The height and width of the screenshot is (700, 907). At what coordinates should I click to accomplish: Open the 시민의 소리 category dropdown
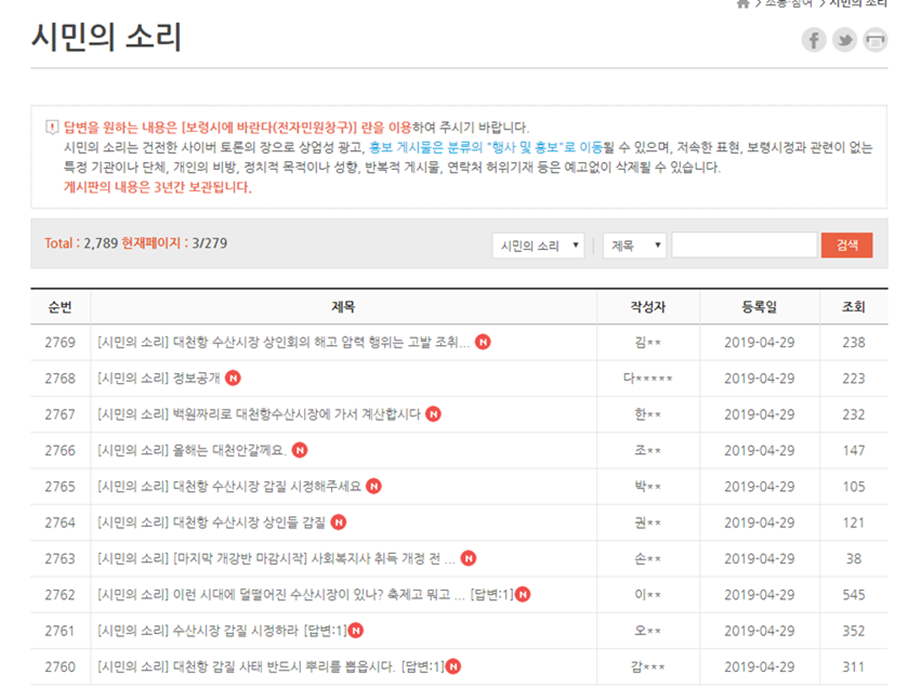click(538, 245)
